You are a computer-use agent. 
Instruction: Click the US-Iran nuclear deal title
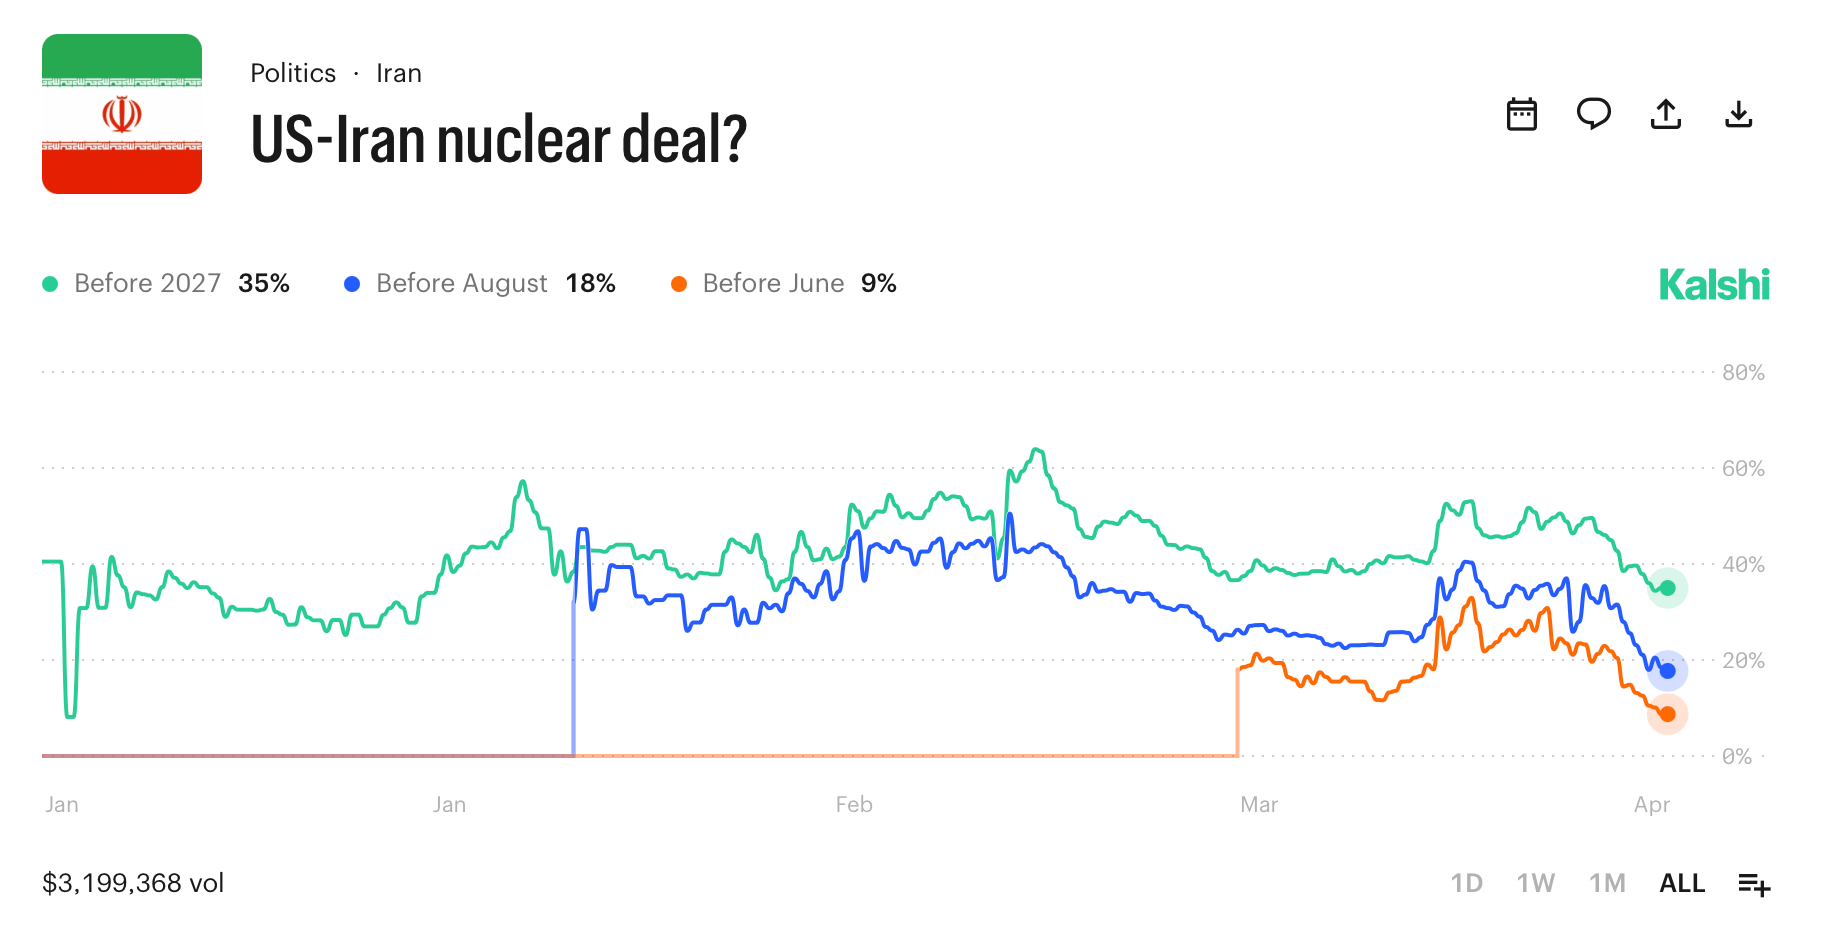point(498,140)
